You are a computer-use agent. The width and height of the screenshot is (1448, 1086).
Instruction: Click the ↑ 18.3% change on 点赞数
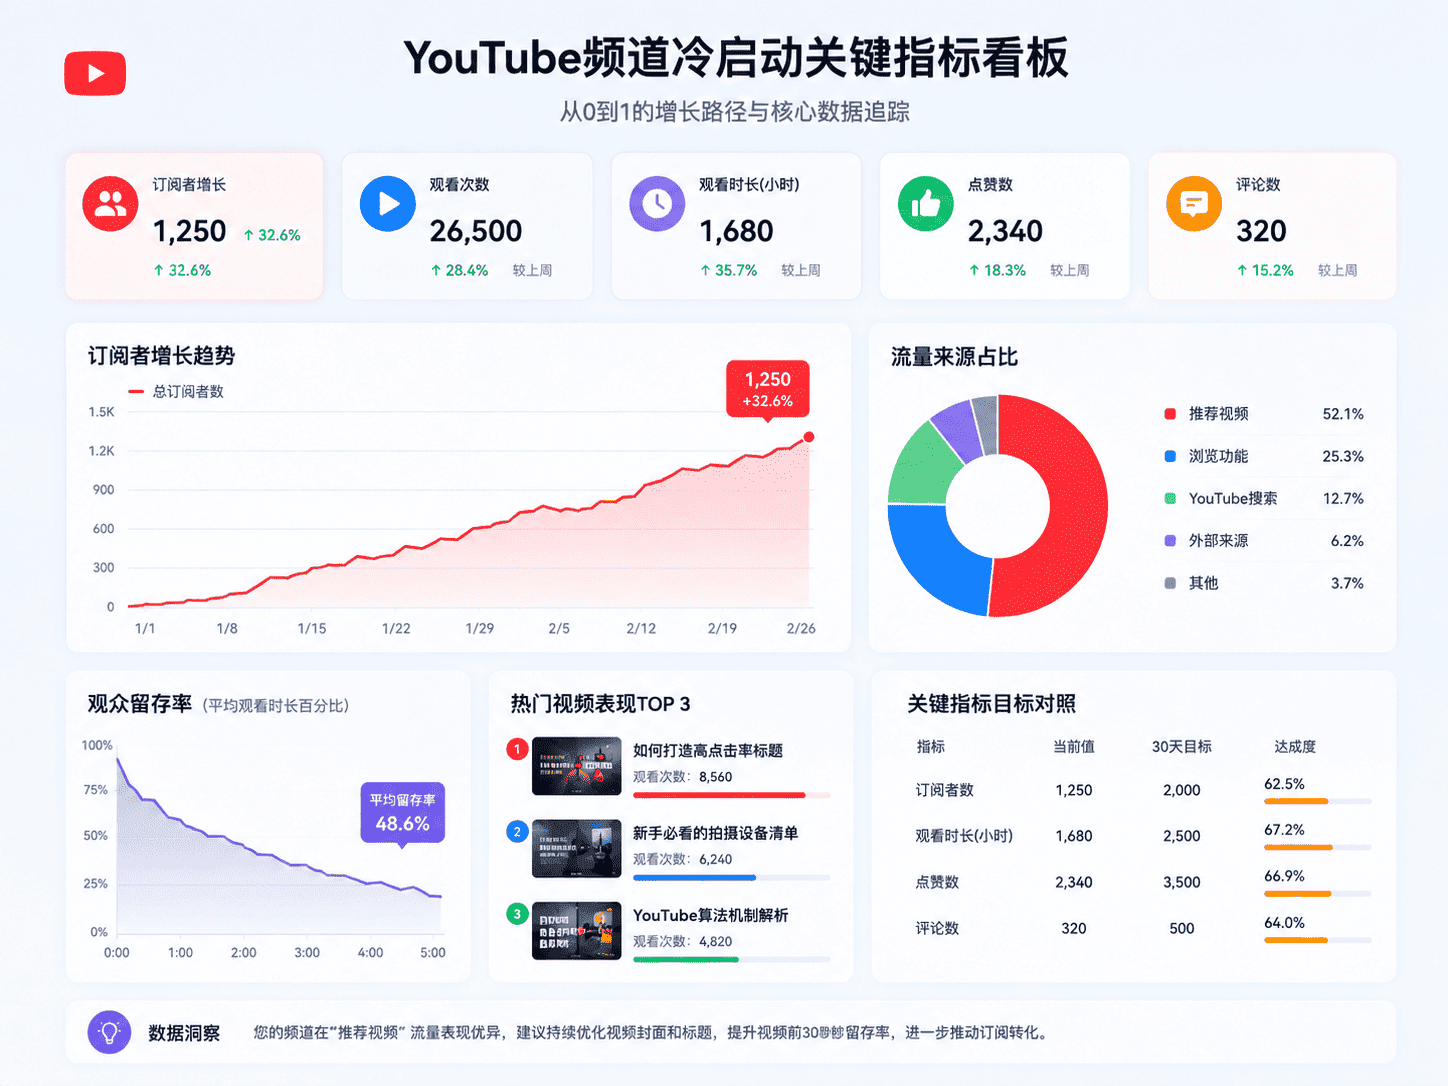pyautogui.click(x=997, y=270)
